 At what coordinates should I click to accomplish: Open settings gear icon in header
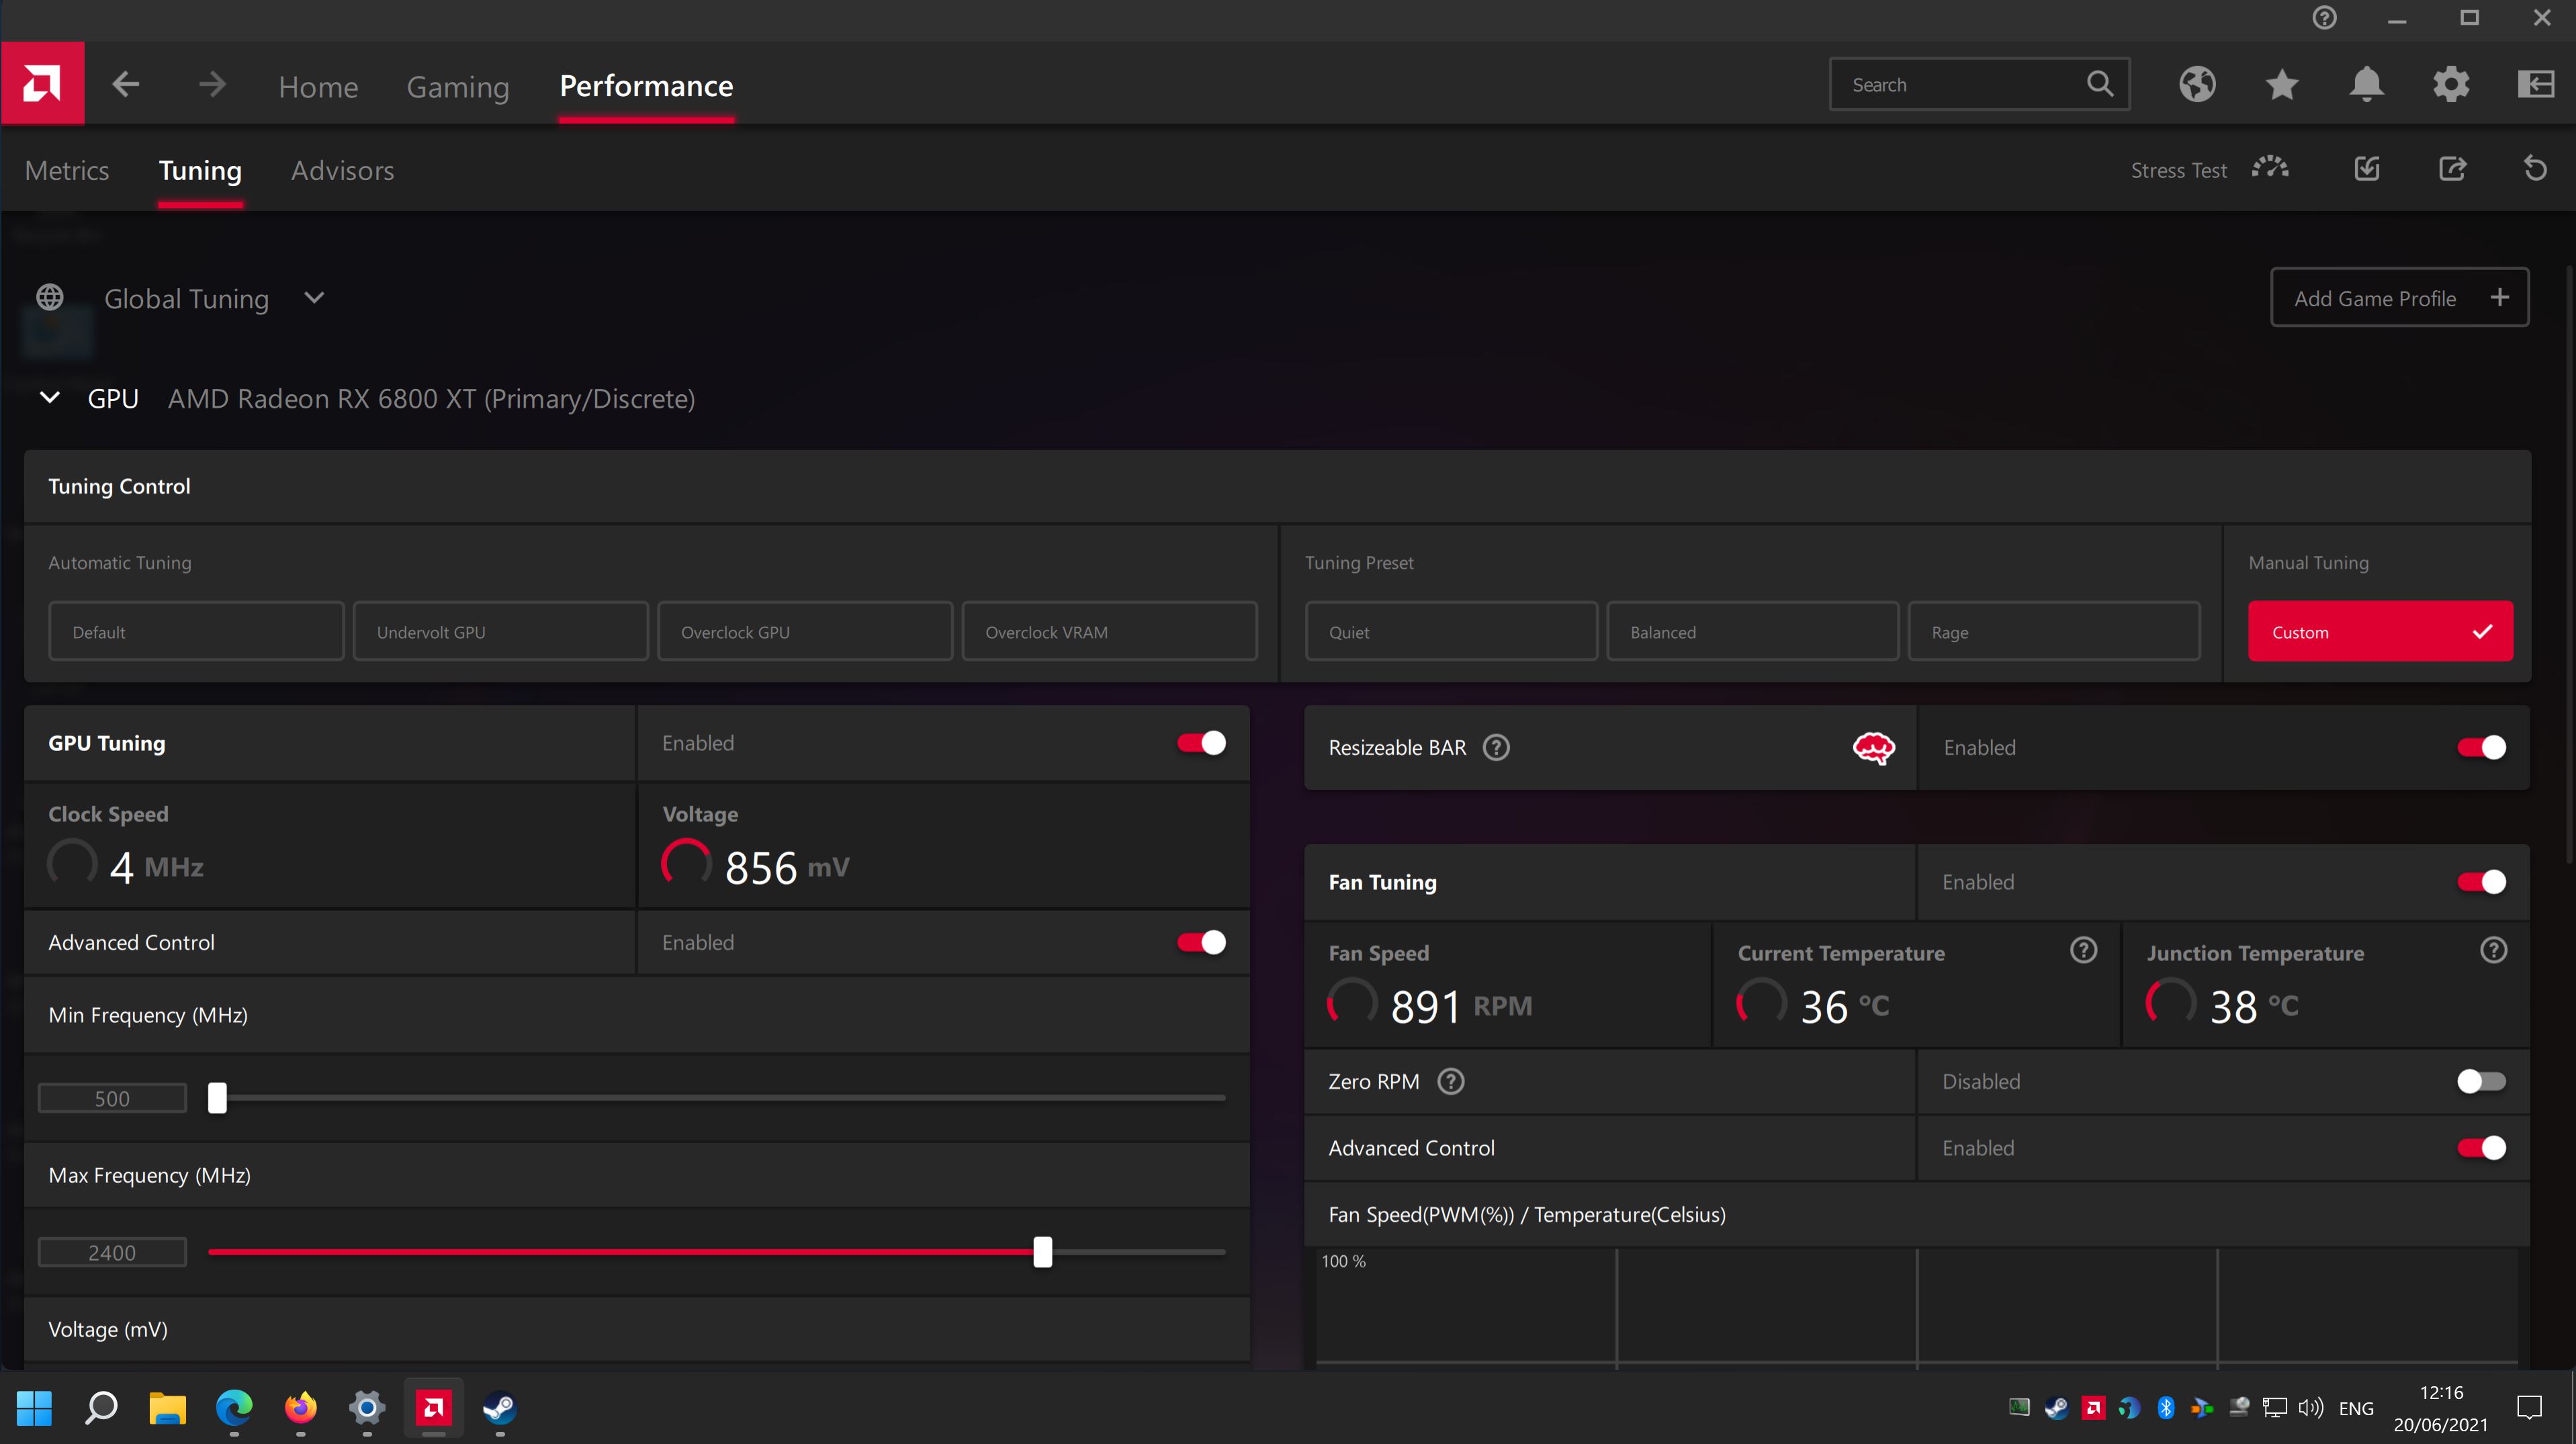pyautogui.click(x=2451, y=84)
